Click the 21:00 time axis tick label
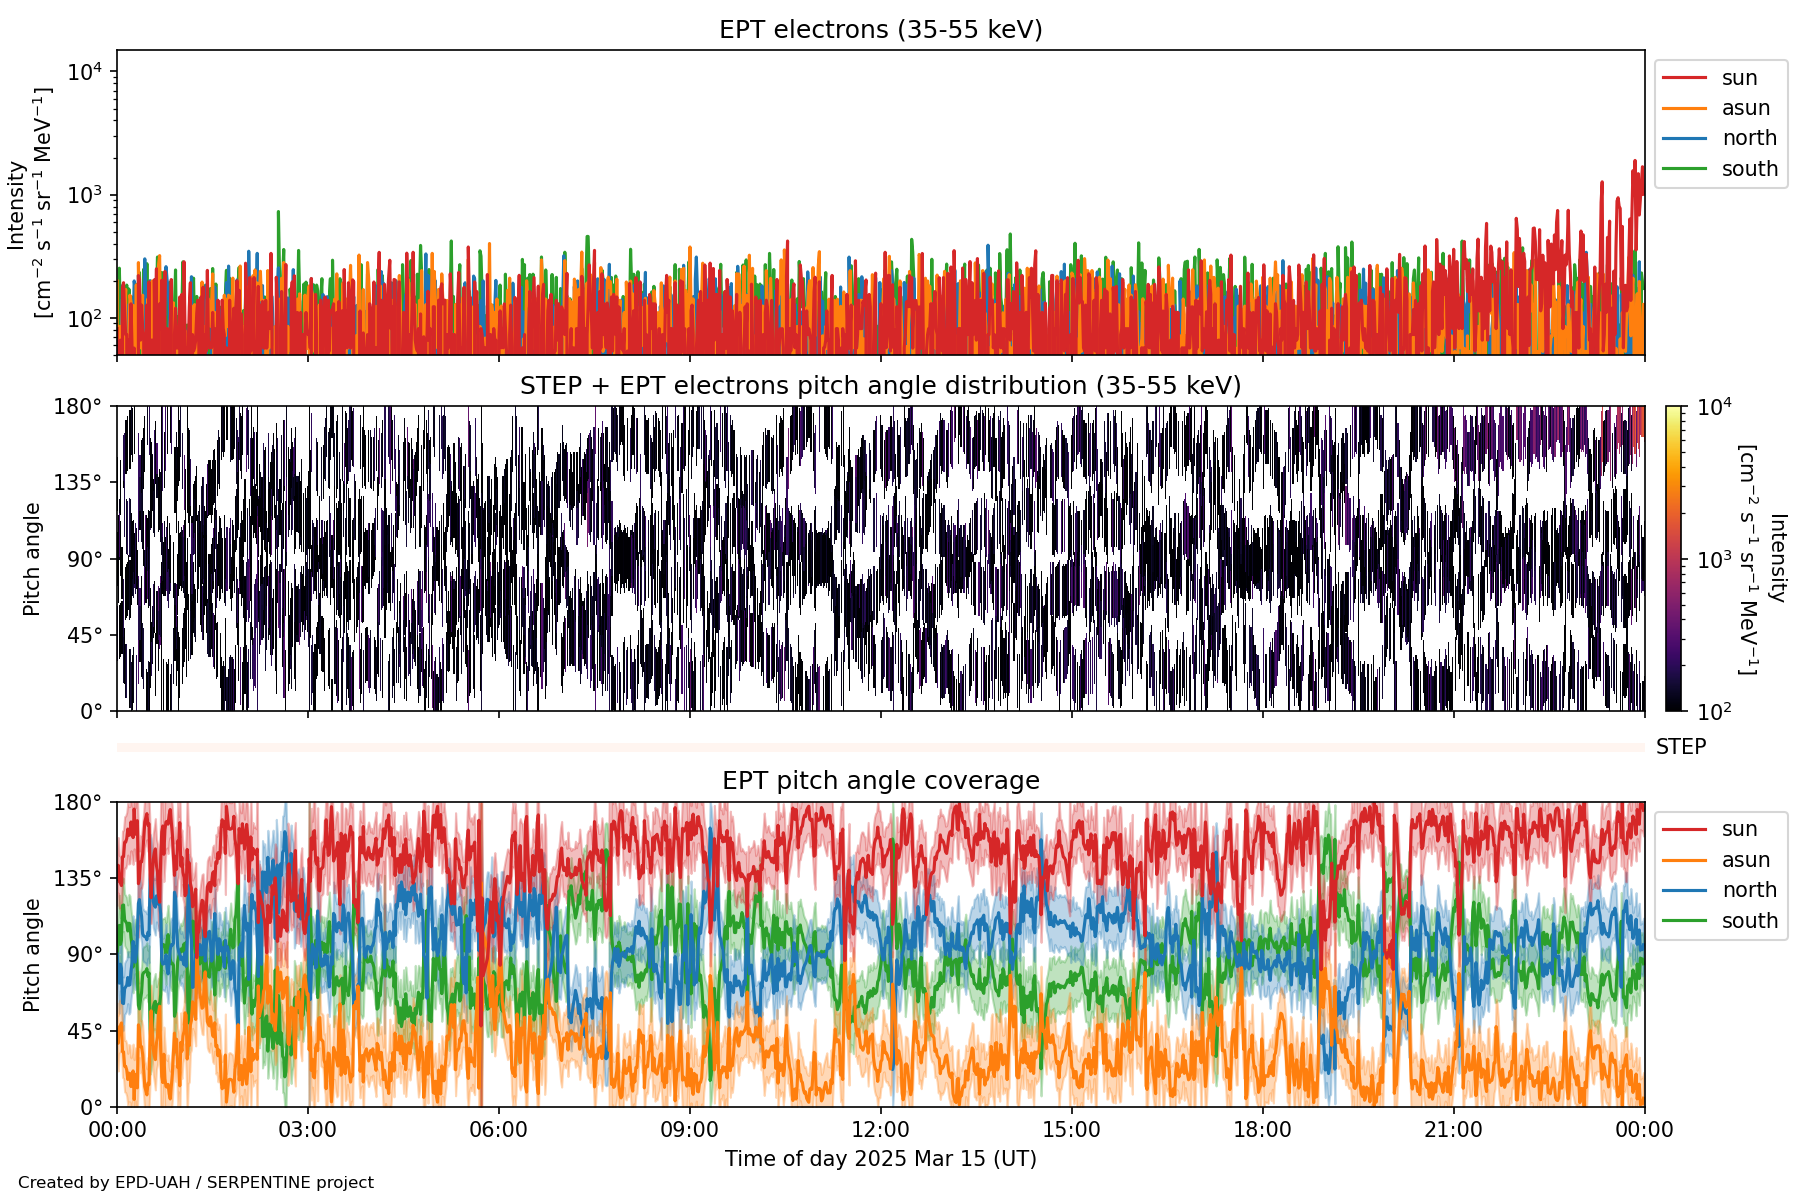The height and width of the screenshot is (1200, 1800). click(x=1453, y=1130)
